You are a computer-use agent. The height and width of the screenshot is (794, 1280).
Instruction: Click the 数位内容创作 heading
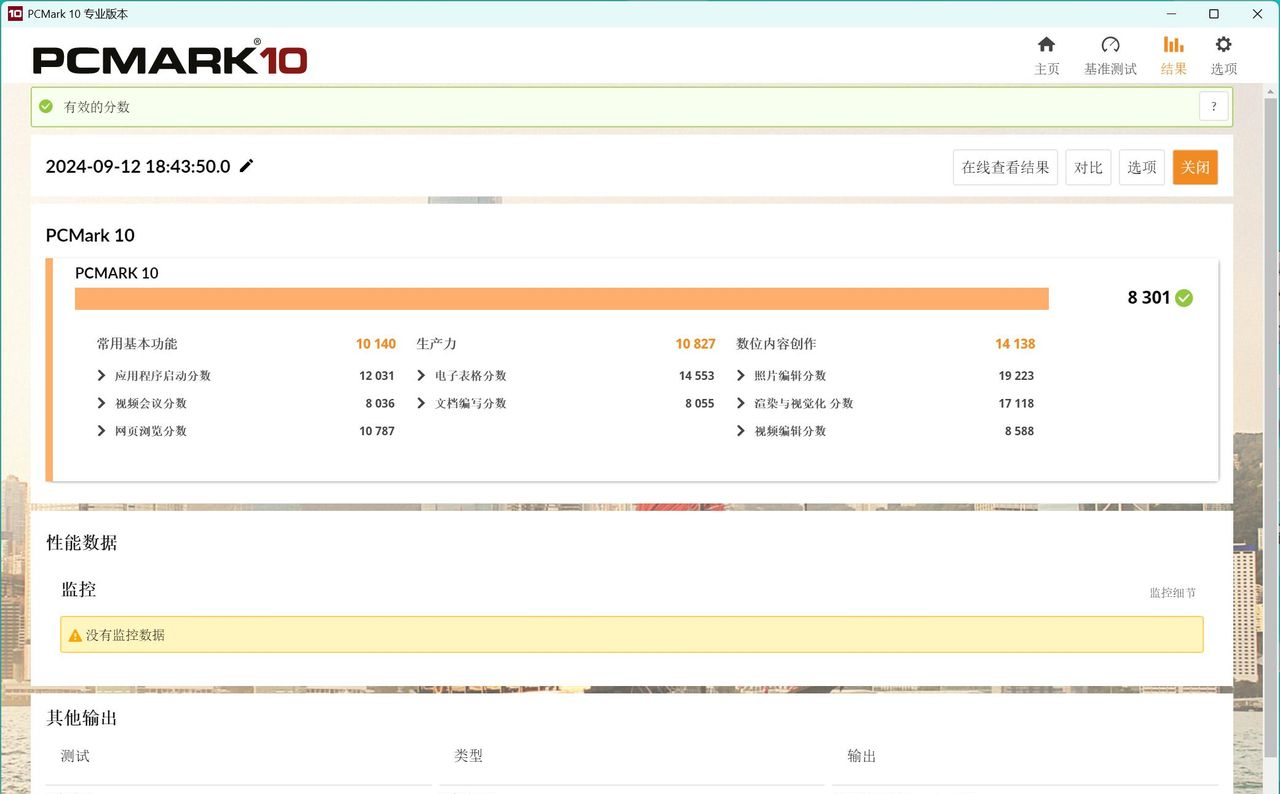tap(776, 344)
